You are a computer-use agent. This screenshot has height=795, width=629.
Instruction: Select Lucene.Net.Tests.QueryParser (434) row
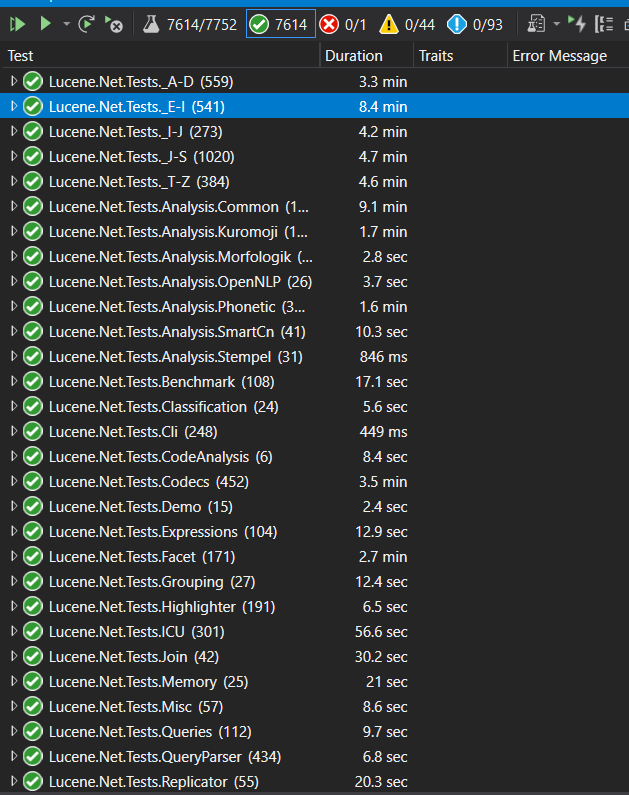pos(314,757)
